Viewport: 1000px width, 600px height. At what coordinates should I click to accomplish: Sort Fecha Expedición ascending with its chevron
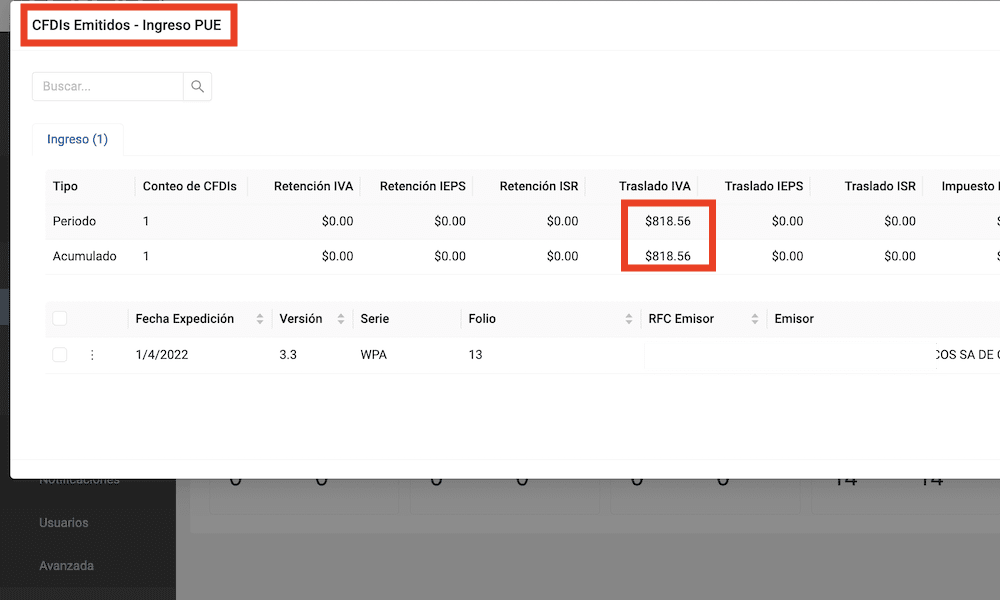pos(259,314)
